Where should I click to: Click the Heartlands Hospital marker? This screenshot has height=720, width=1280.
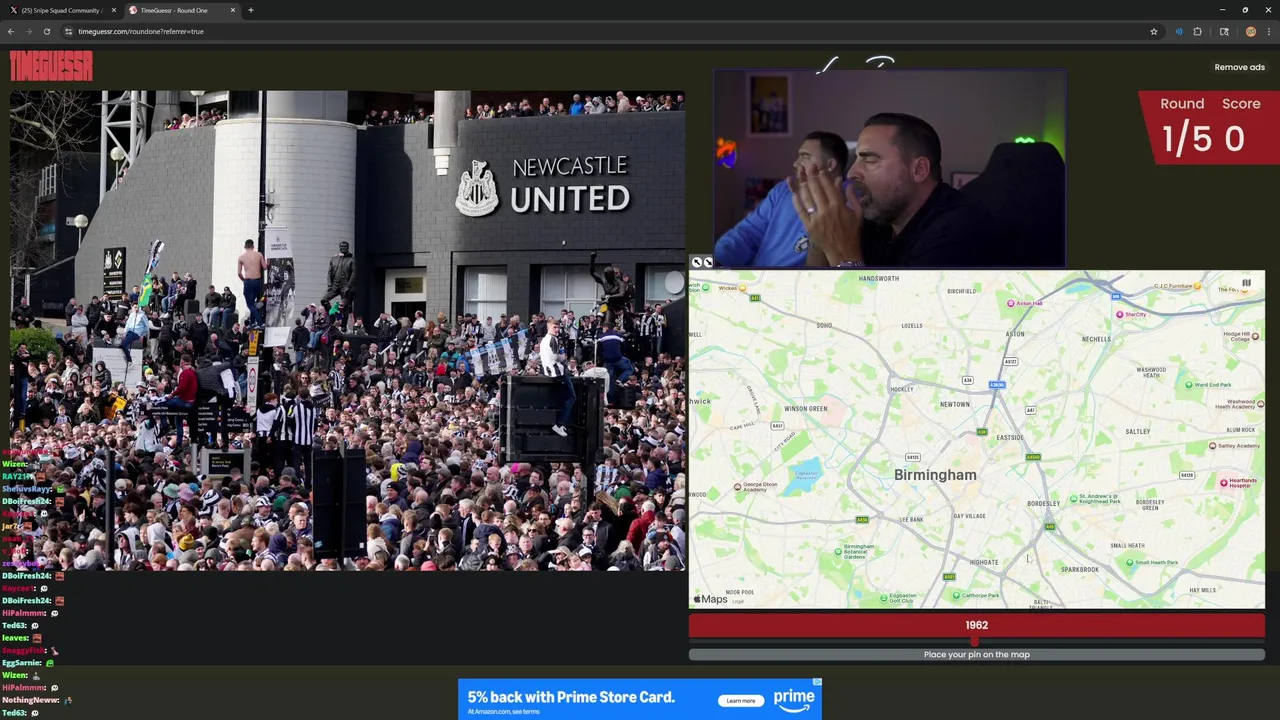click(1224, 483)
